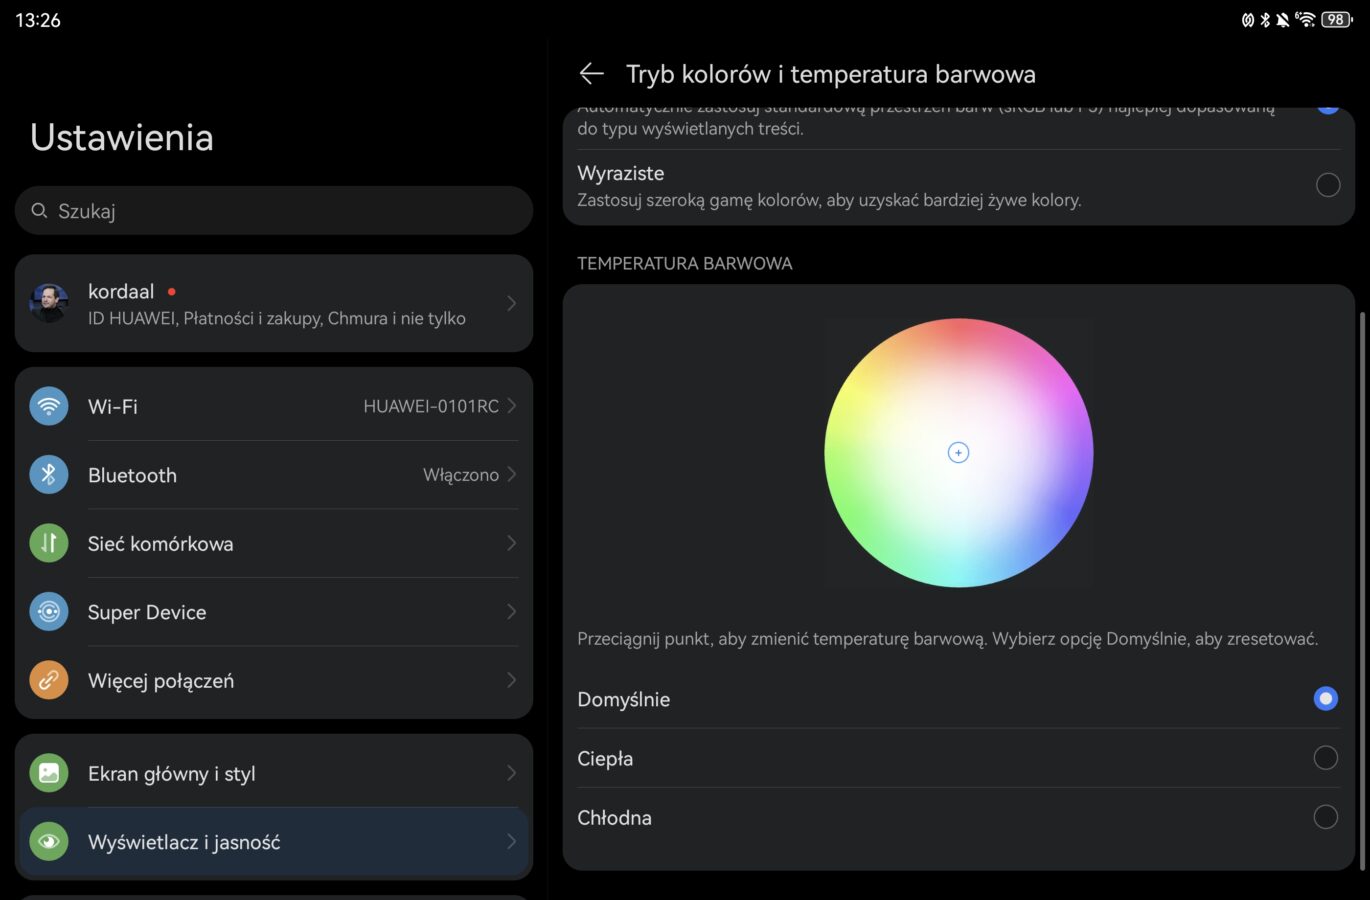This screenshot has height=900, width=1370.
Task: Click the center point of color wheel
Action: [x=958, y=453]
